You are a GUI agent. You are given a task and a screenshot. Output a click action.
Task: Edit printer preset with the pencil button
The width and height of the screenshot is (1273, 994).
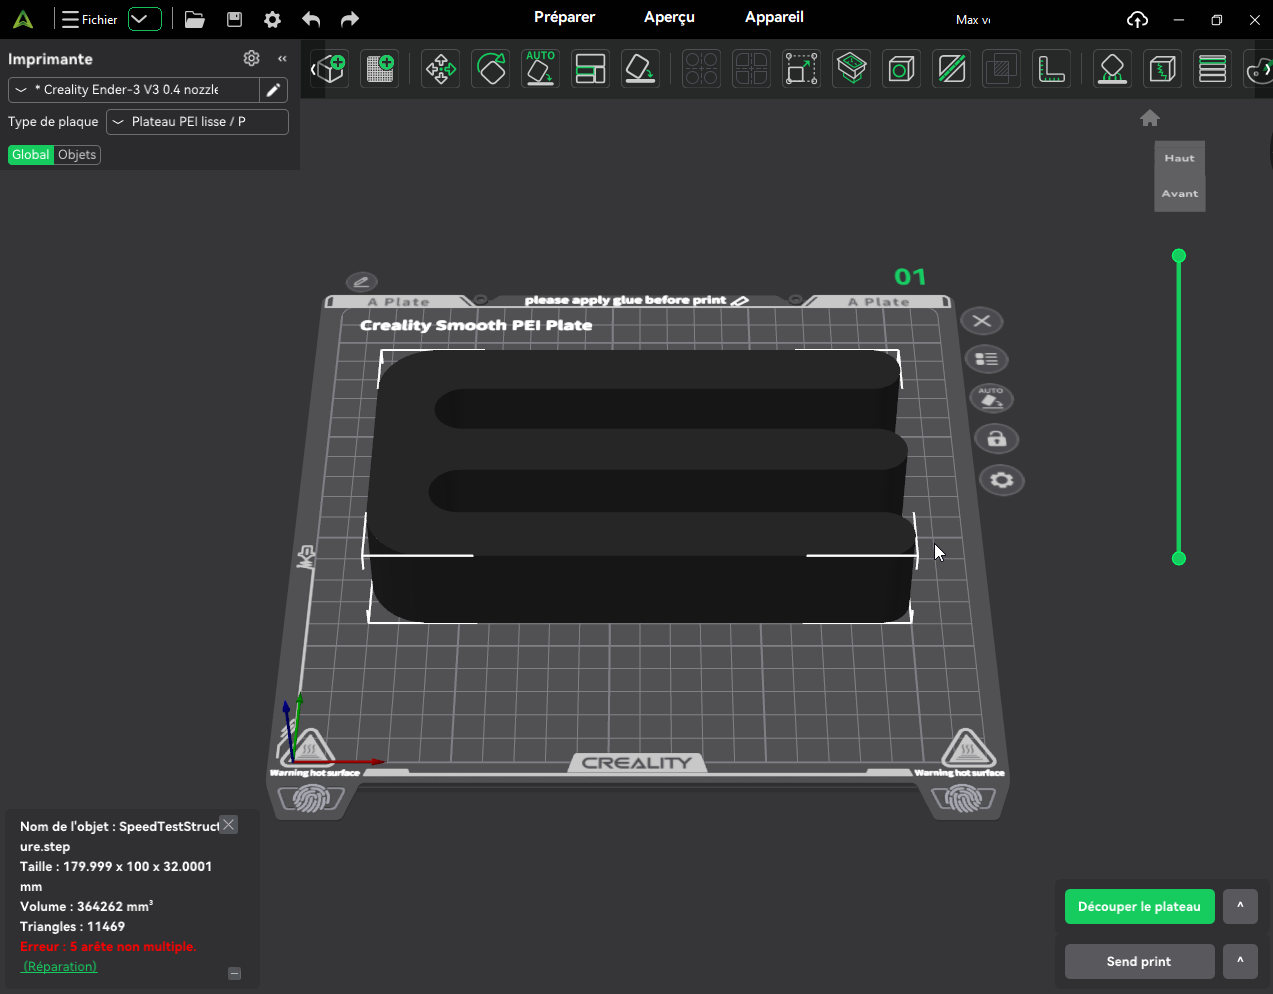click(273, 90)
